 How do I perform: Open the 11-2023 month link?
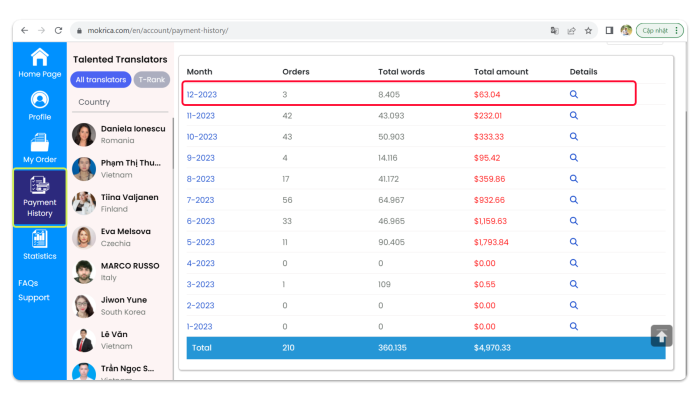point(201,116)
